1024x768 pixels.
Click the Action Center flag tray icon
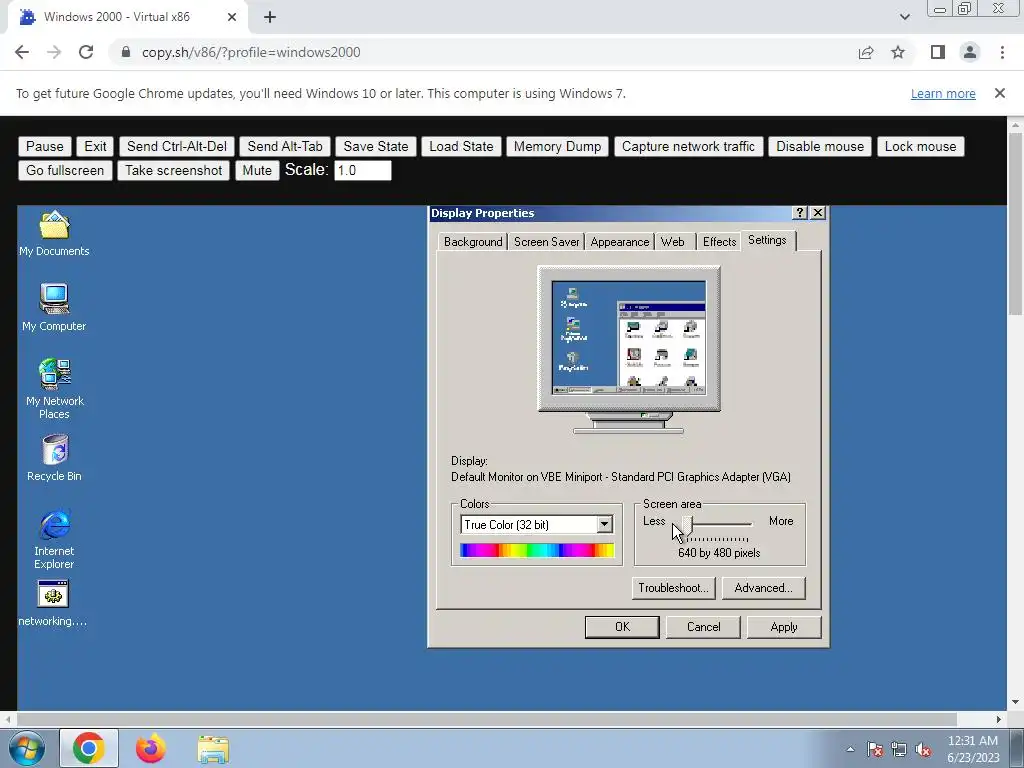[875, 749]
